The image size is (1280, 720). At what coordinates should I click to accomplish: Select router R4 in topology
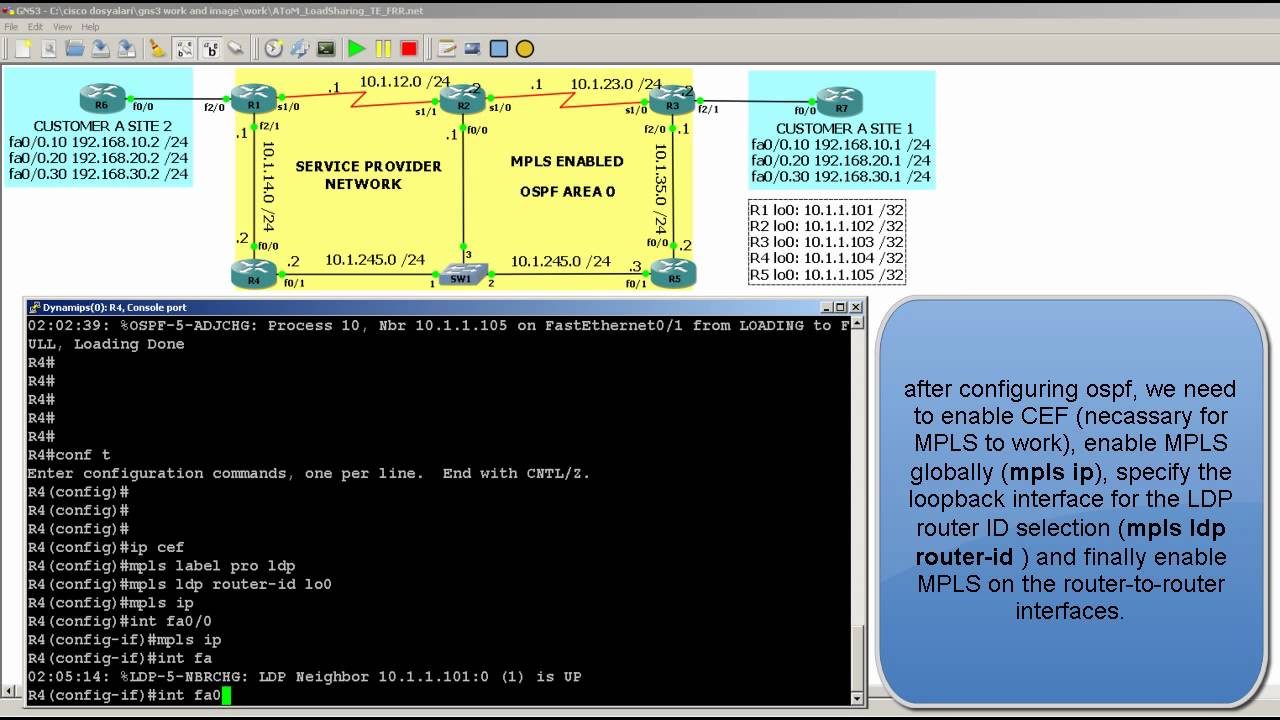253,272
